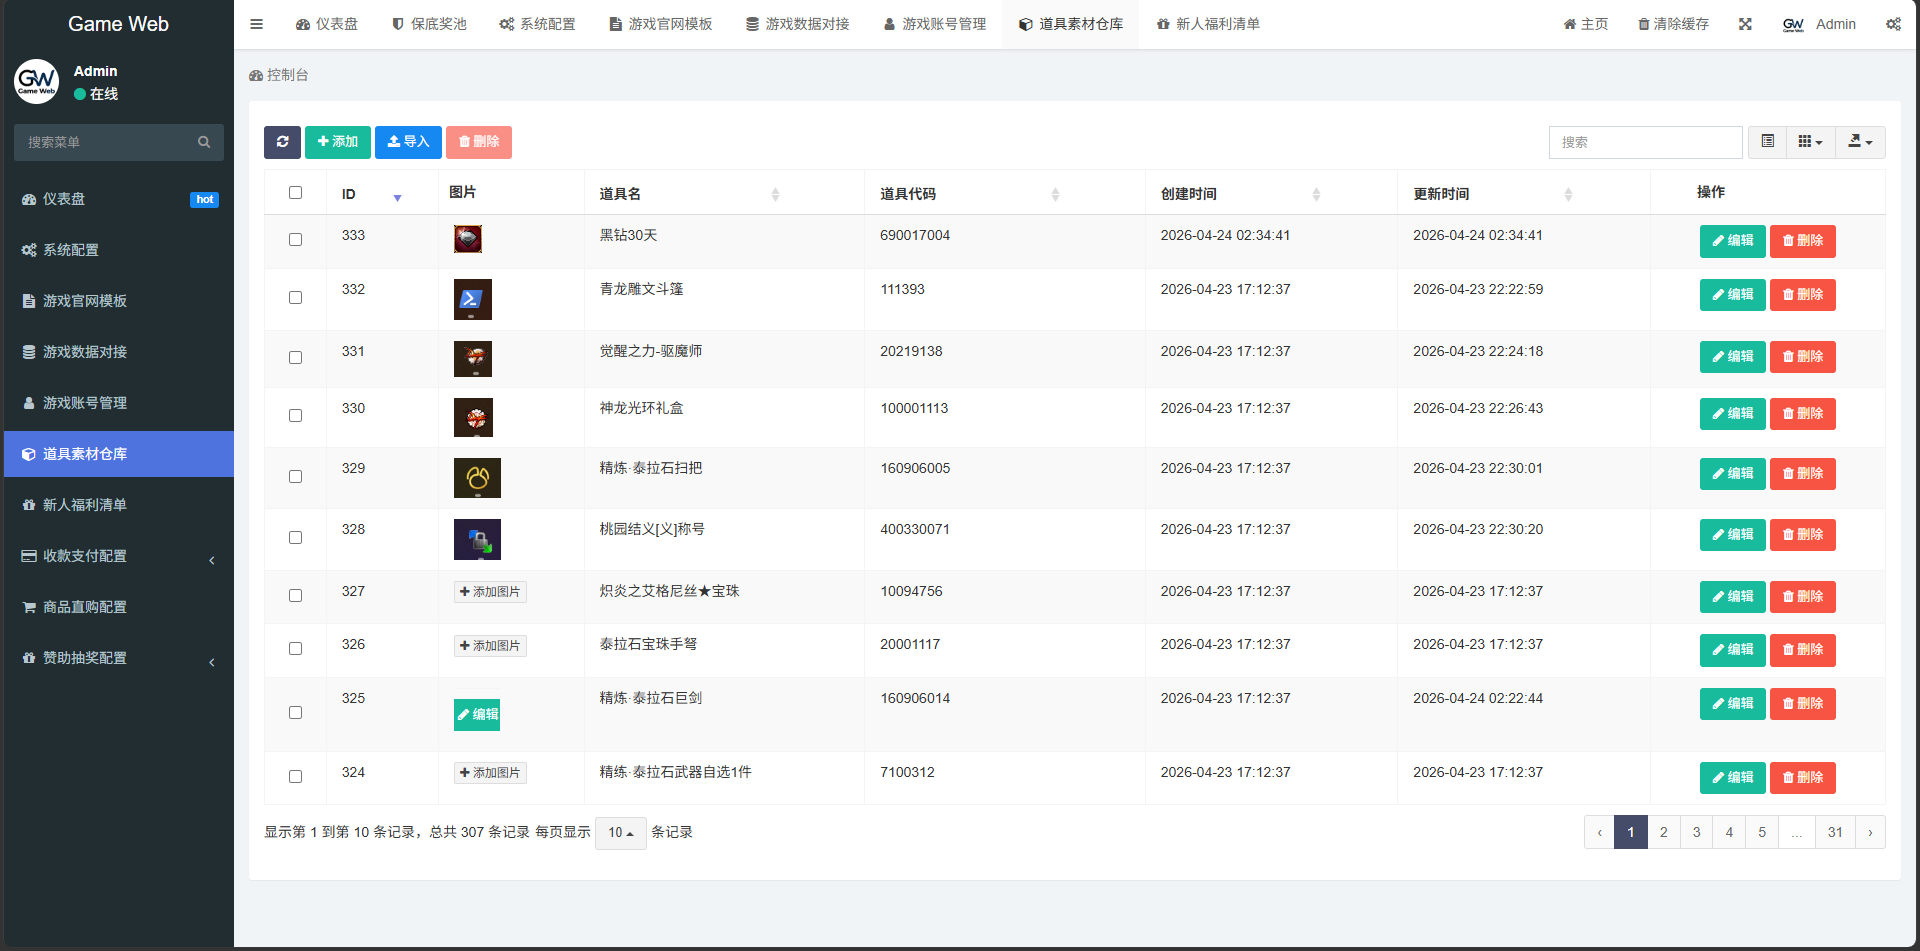Click the search magnifier icon in sidebar
1920x951 pixels.
click(x=204, y=142)
